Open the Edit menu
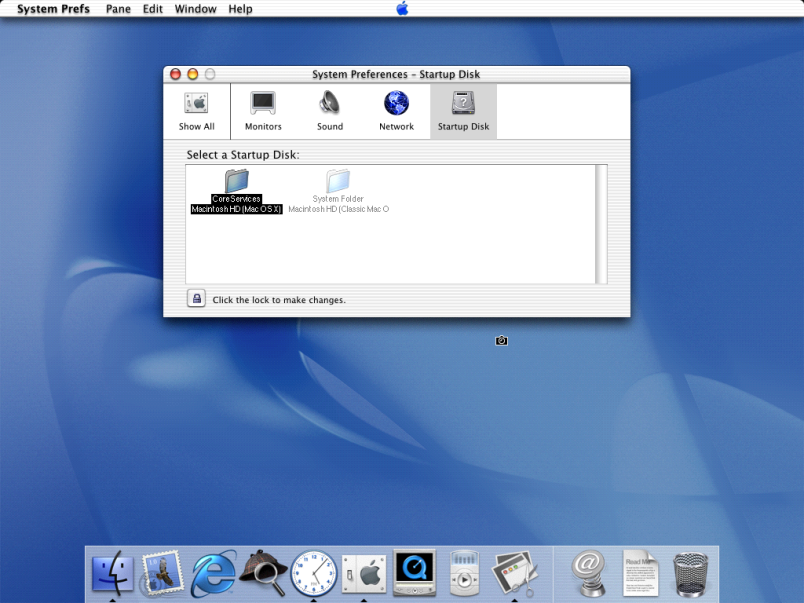Screen dimensions: 804x603 click(152, 9)
